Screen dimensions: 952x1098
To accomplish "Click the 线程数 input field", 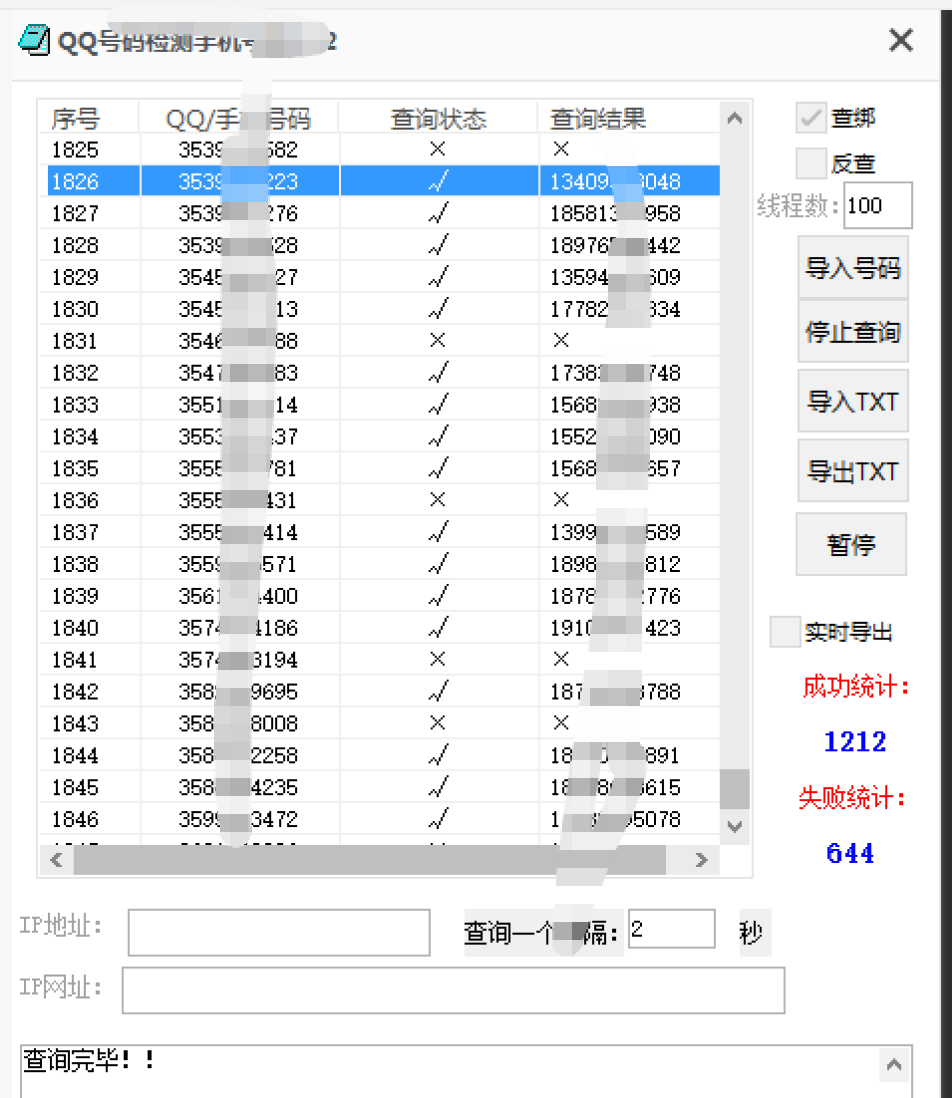I will (878, 205).
